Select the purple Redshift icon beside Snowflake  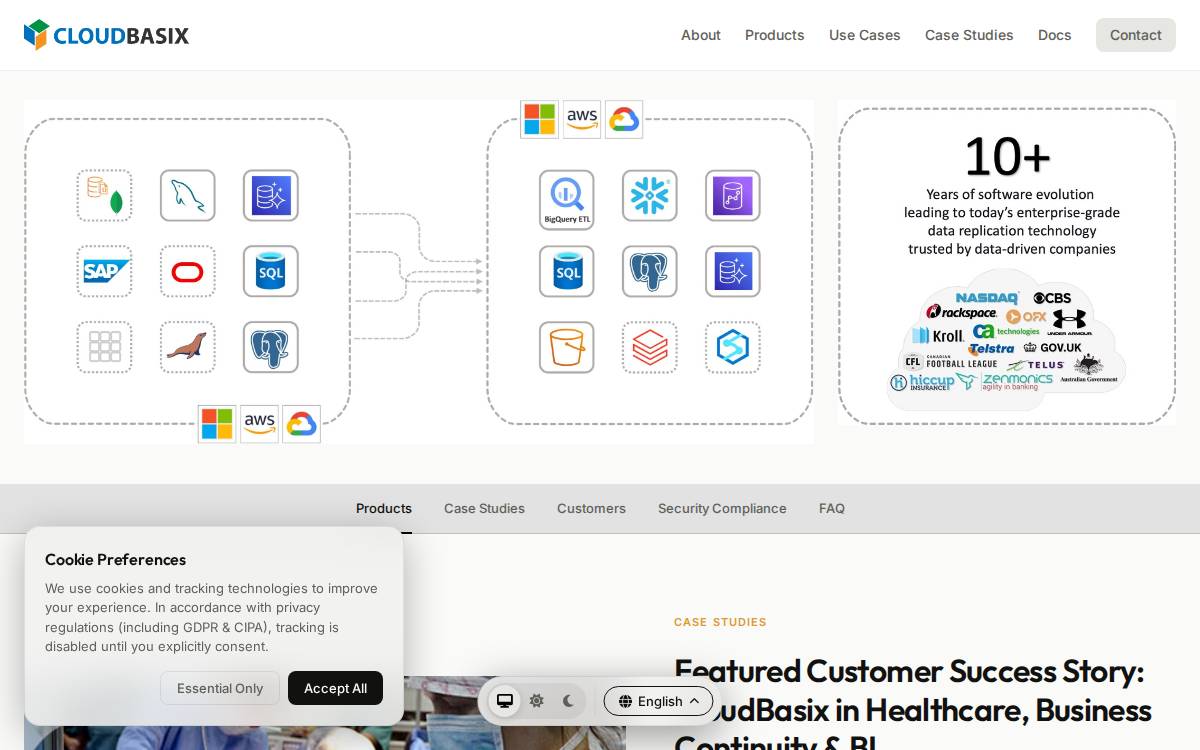(733, 195)
